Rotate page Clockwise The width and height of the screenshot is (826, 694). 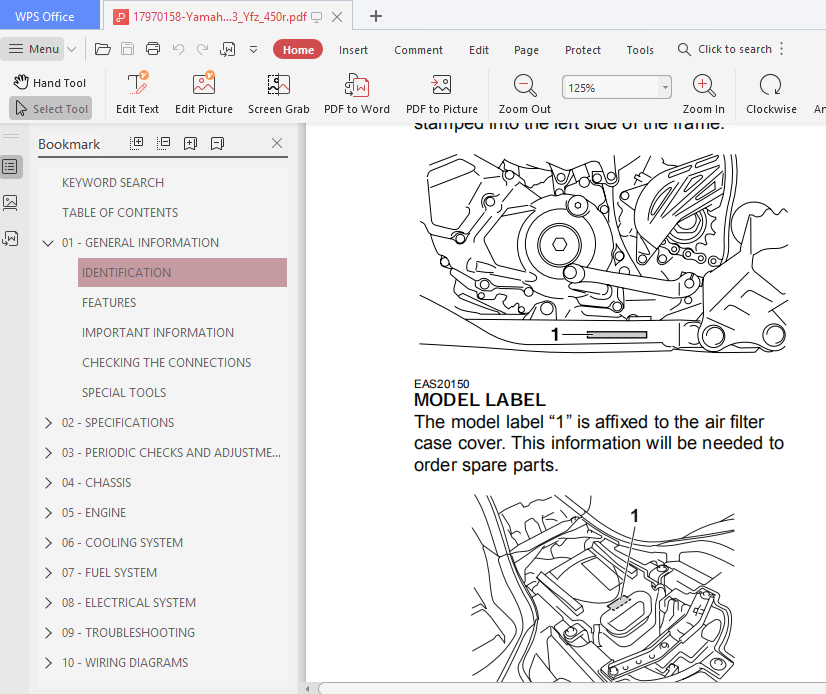pyautogui.click(x=771, y=93)
